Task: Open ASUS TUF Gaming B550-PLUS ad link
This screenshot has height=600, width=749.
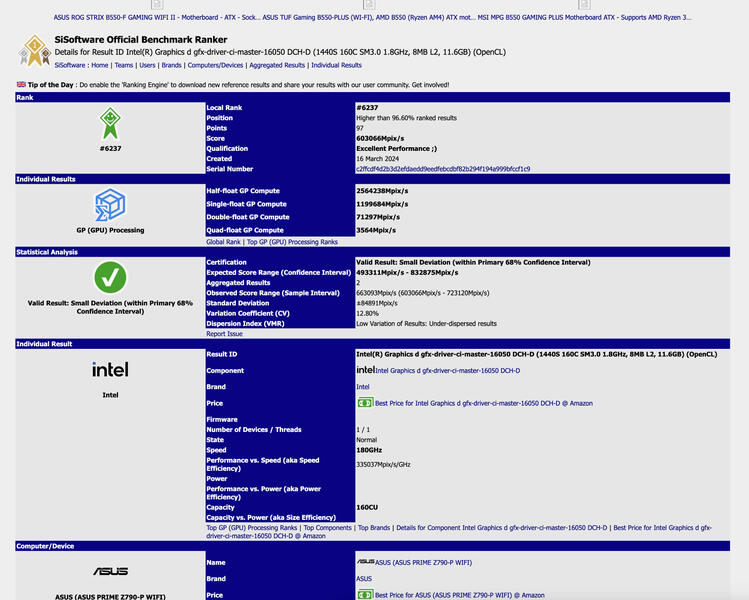Action: pos(369,17)
